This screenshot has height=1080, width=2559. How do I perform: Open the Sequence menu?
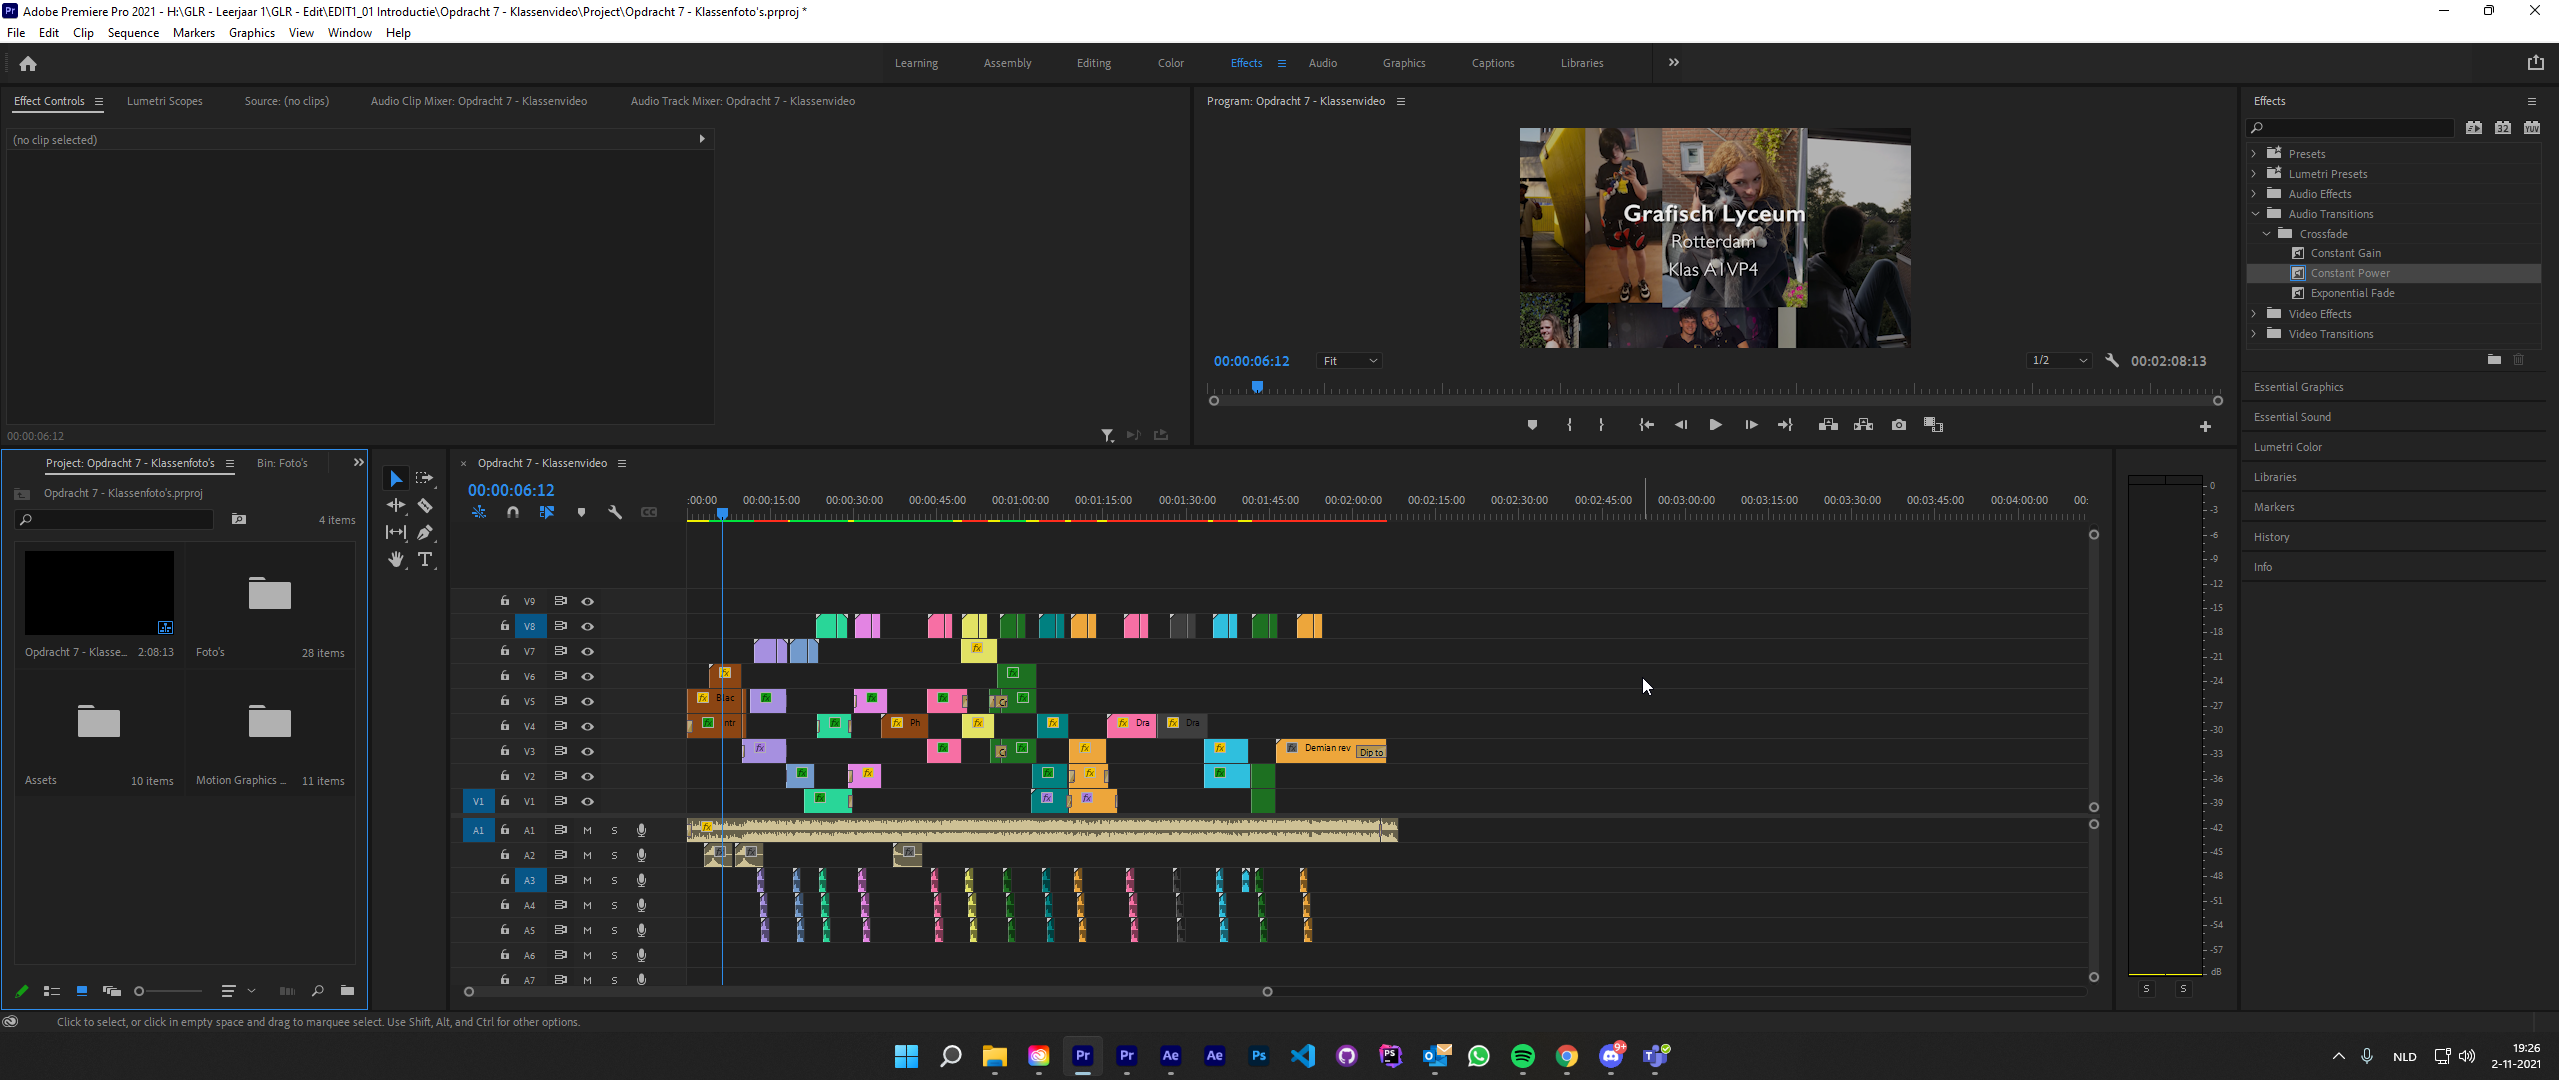click(x=133, y=33)
